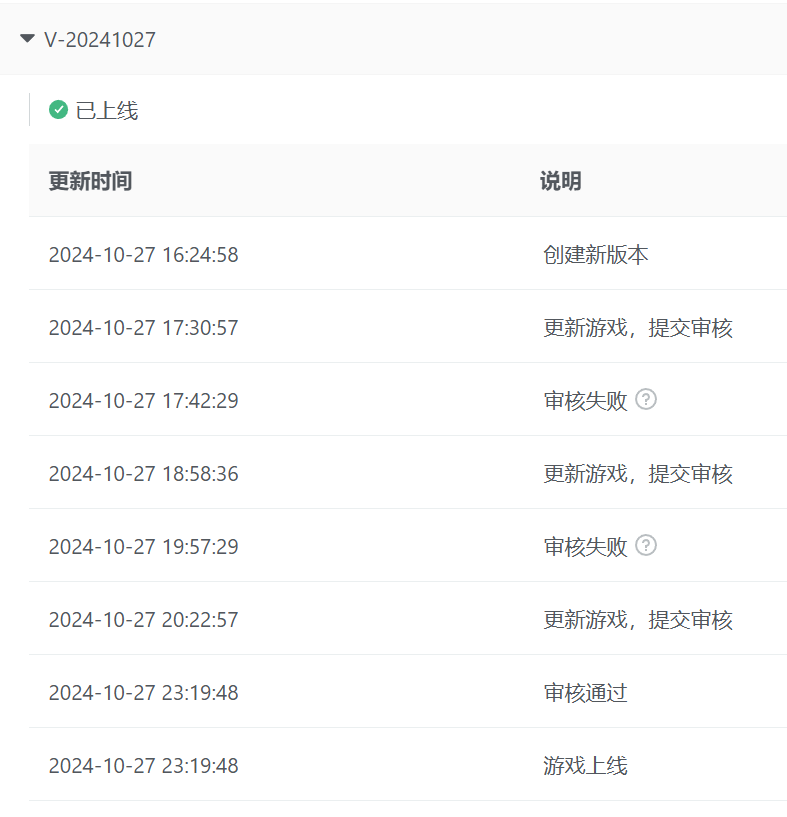Select the 游戏上线 entry
Viewport: 787px width, 817px height.
(x=585, y=766)
